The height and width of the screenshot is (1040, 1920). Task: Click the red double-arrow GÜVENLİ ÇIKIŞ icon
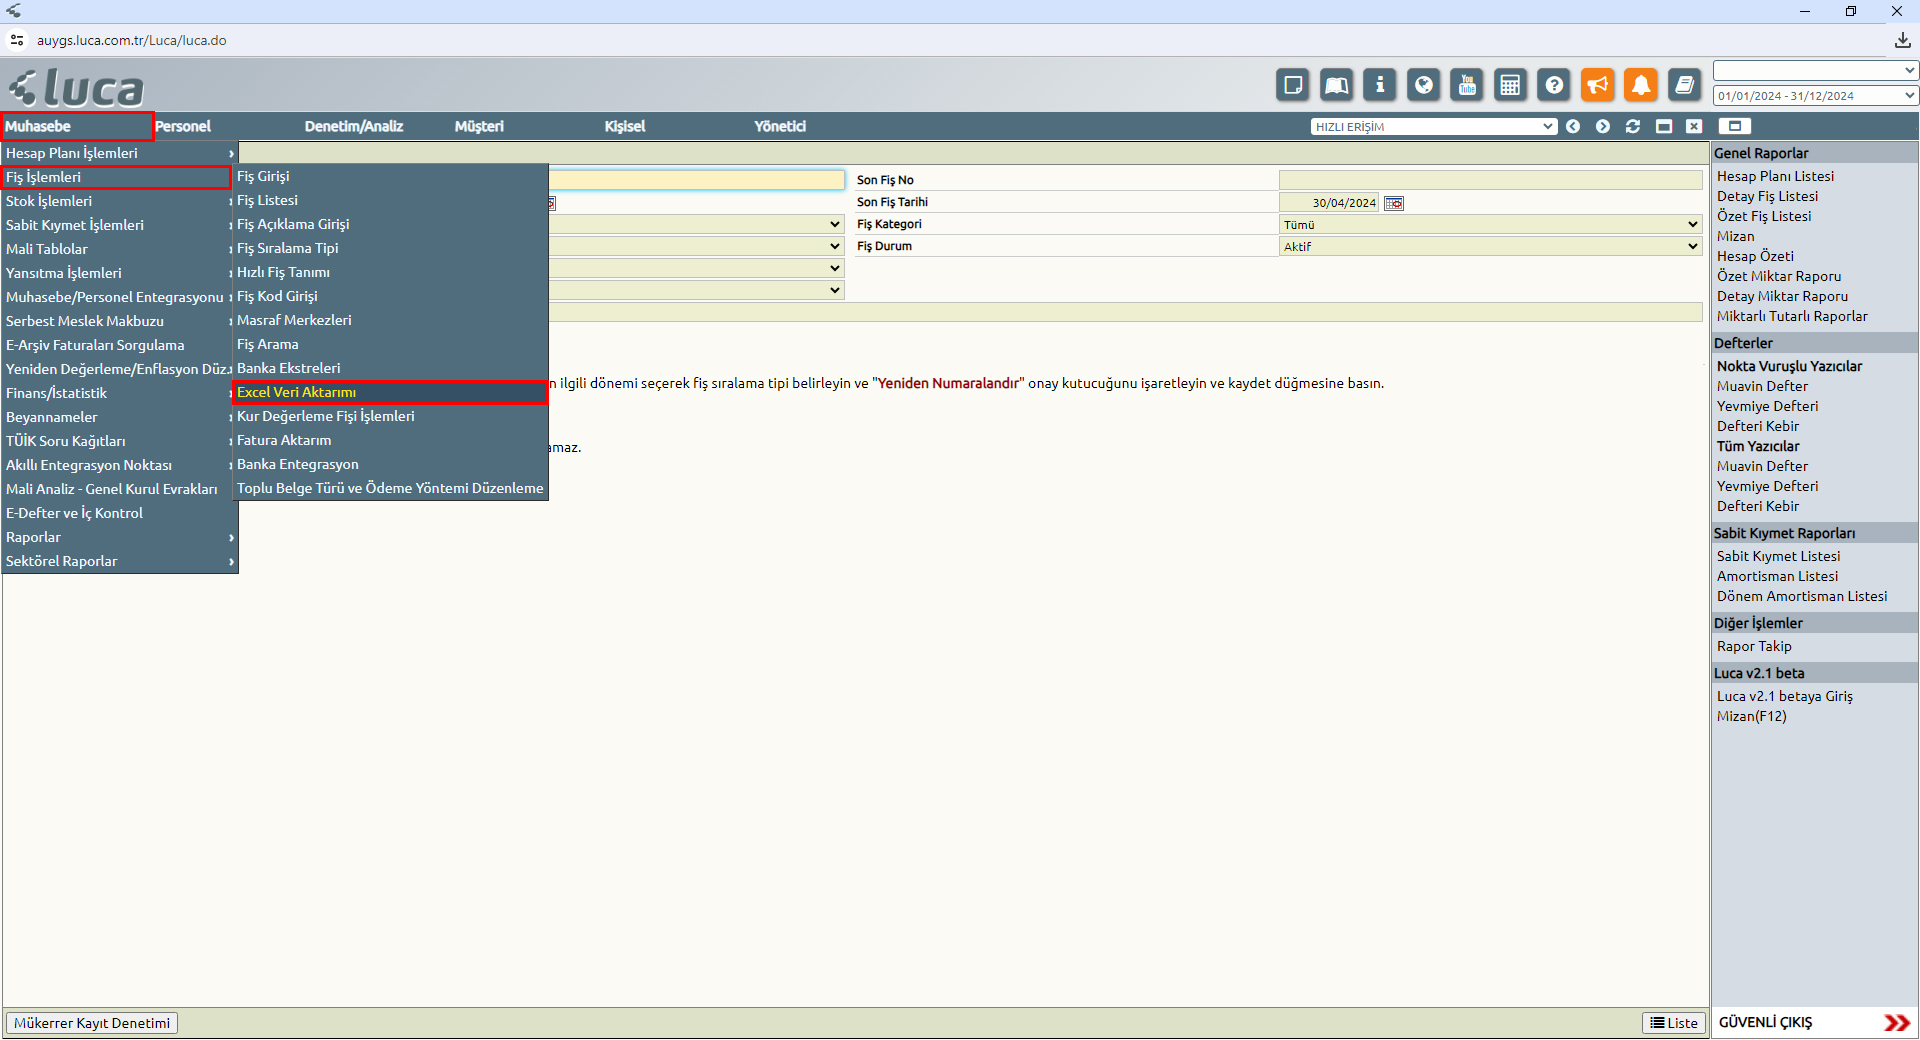coord(1897,1022)
